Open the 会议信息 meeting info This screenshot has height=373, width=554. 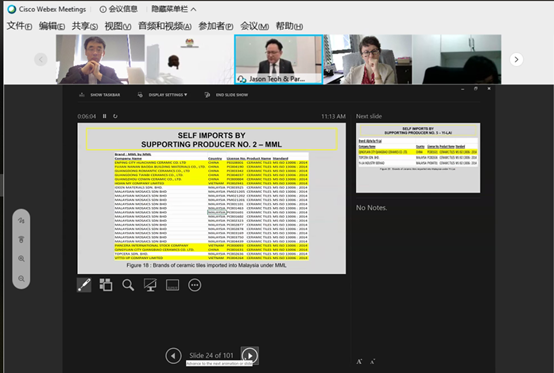tap(119, 9)
